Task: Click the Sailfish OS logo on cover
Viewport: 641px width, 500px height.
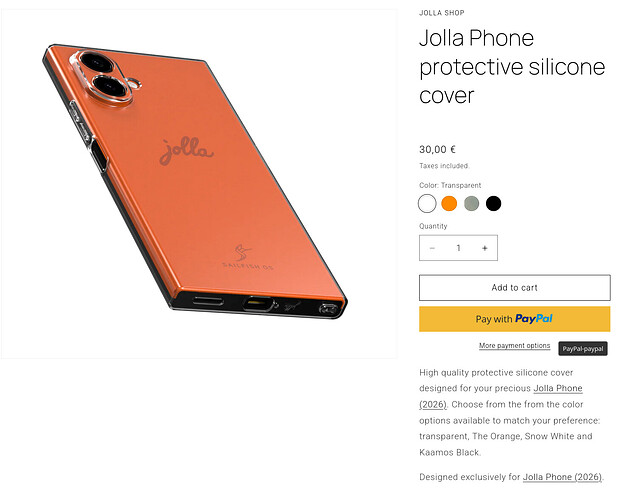Action: (246, 257)
